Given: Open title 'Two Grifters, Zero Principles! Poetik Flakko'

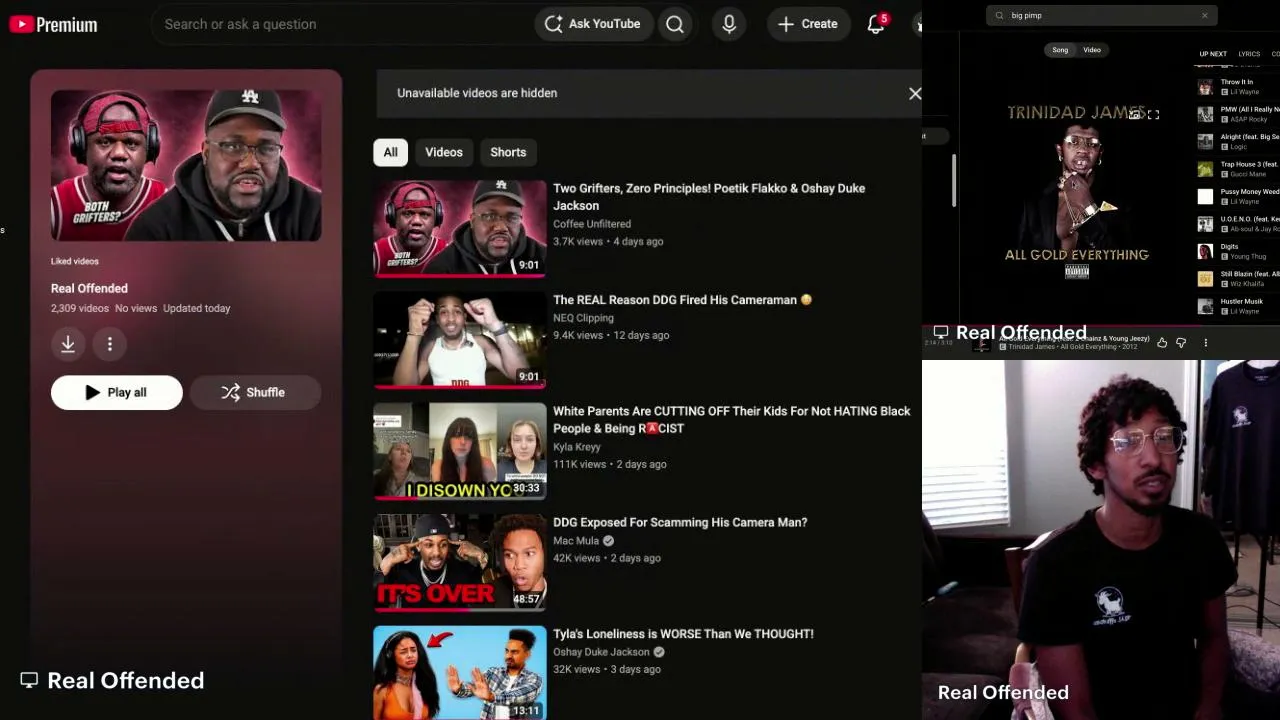Looking at the screenshot, I should (x=709, y=197).
